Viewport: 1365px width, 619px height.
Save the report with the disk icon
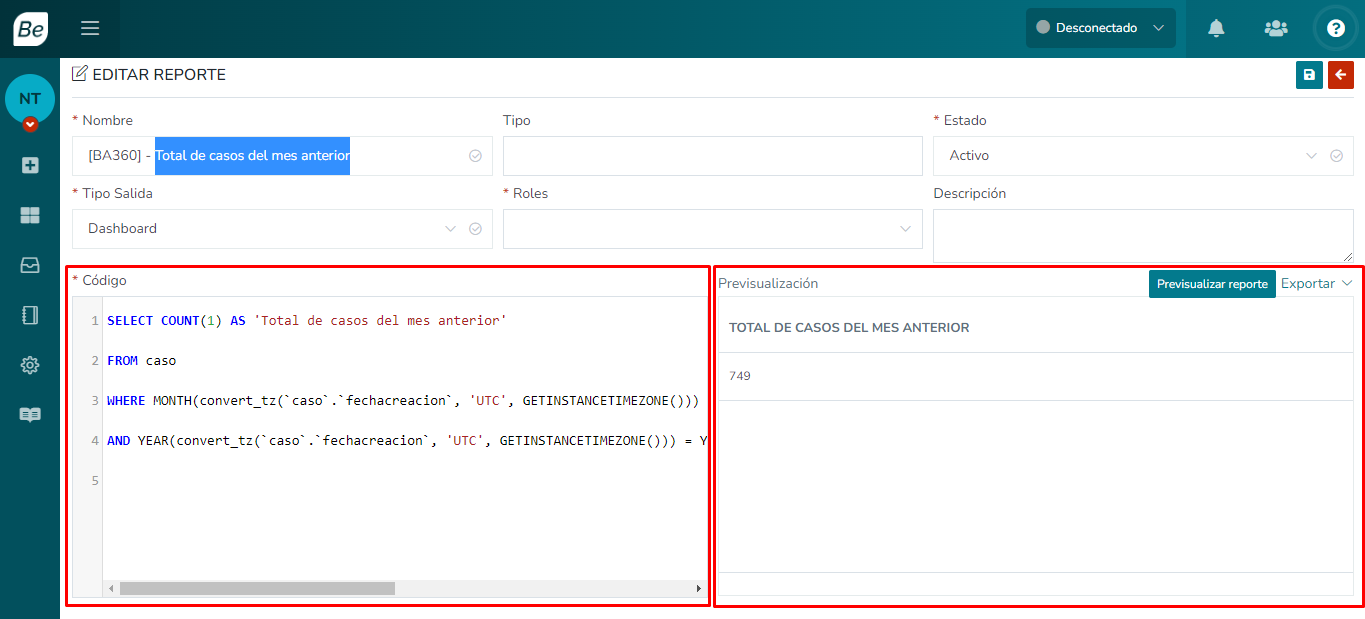click(x=1309, y=75)
